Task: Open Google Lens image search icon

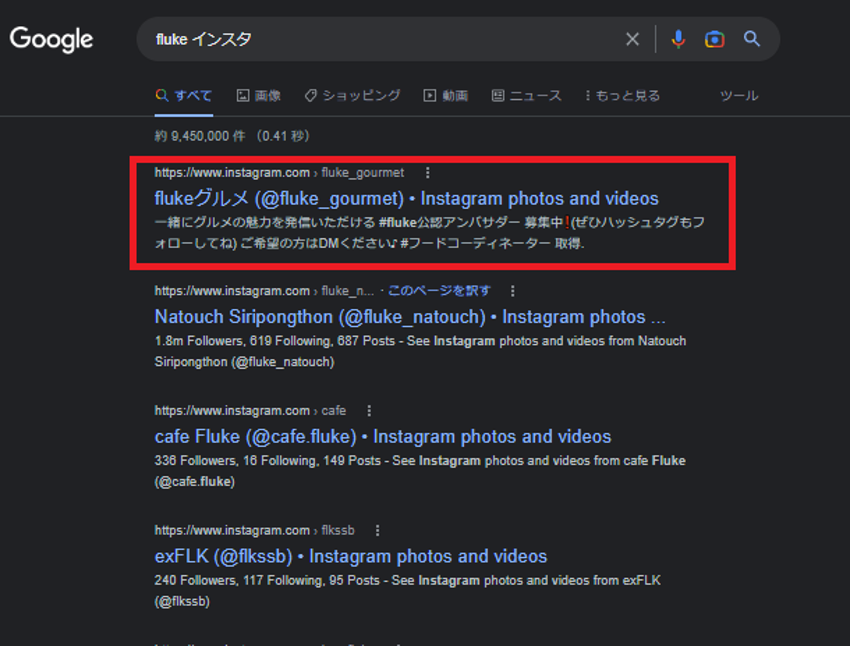Action: point(714,39)
